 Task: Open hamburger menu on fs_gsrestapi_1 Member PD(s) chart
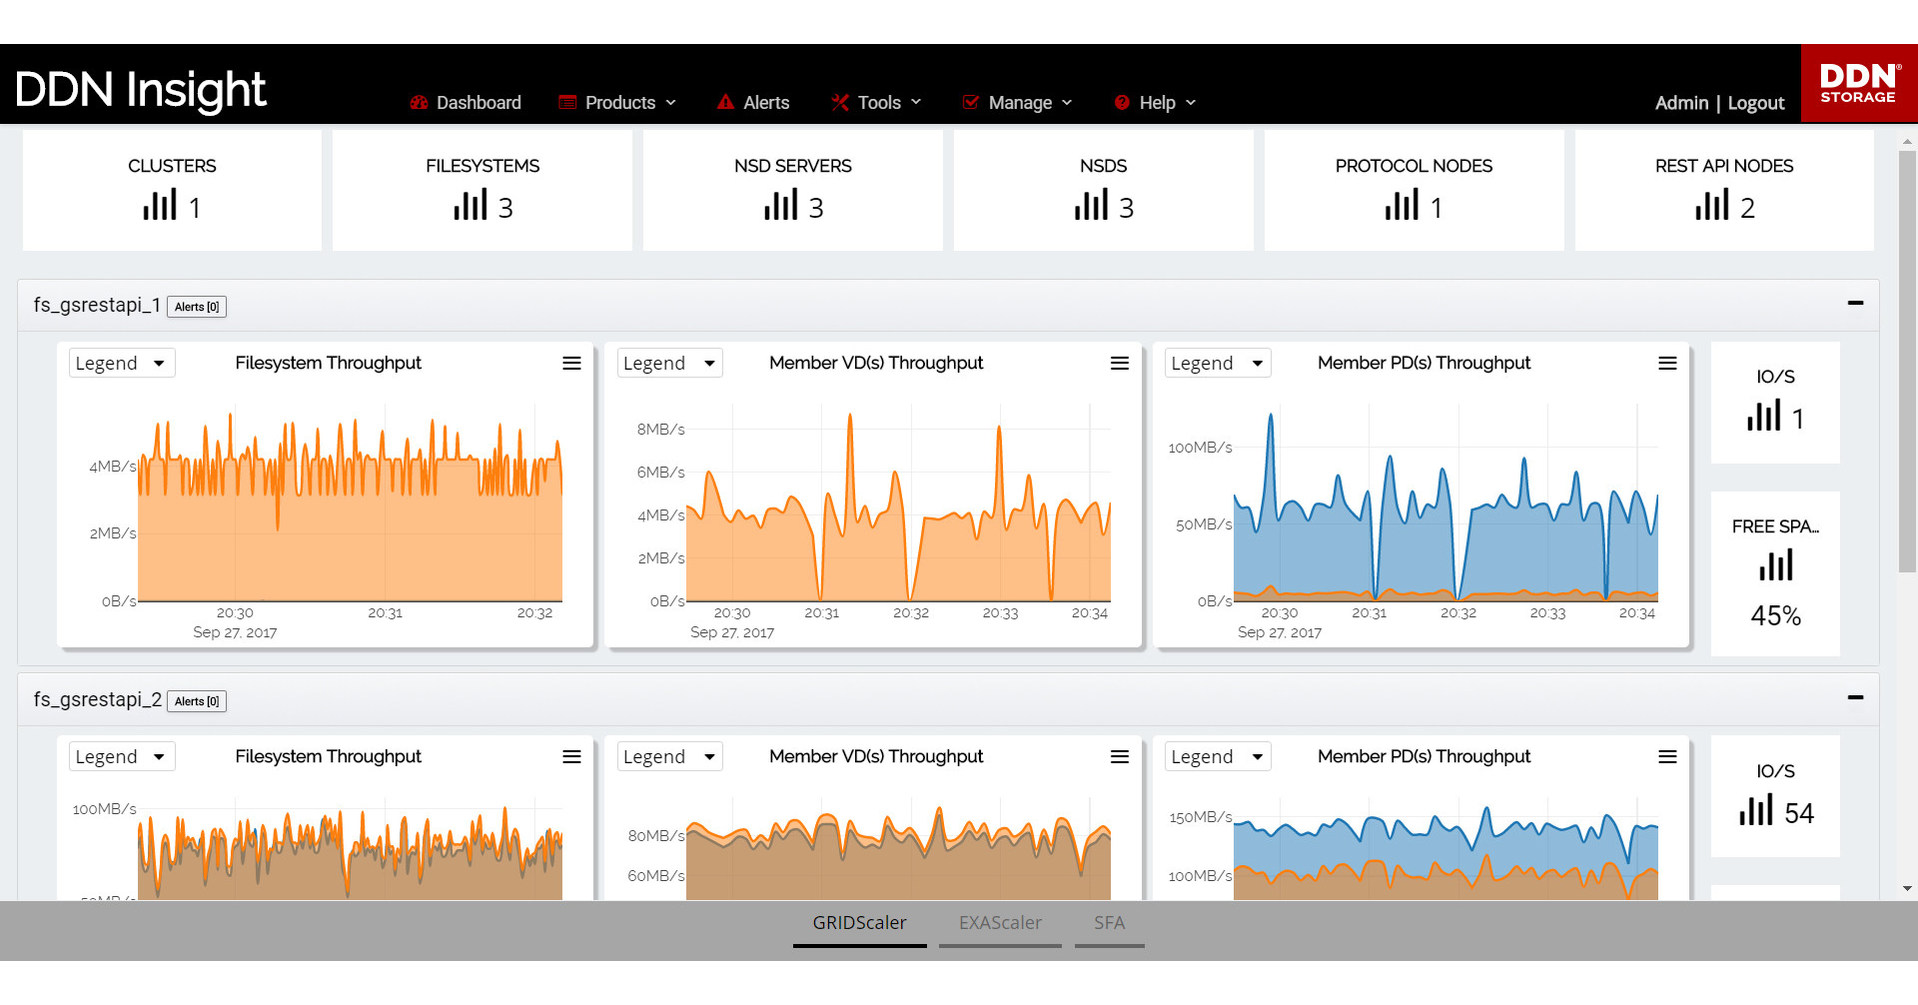tap(1667, 363)
